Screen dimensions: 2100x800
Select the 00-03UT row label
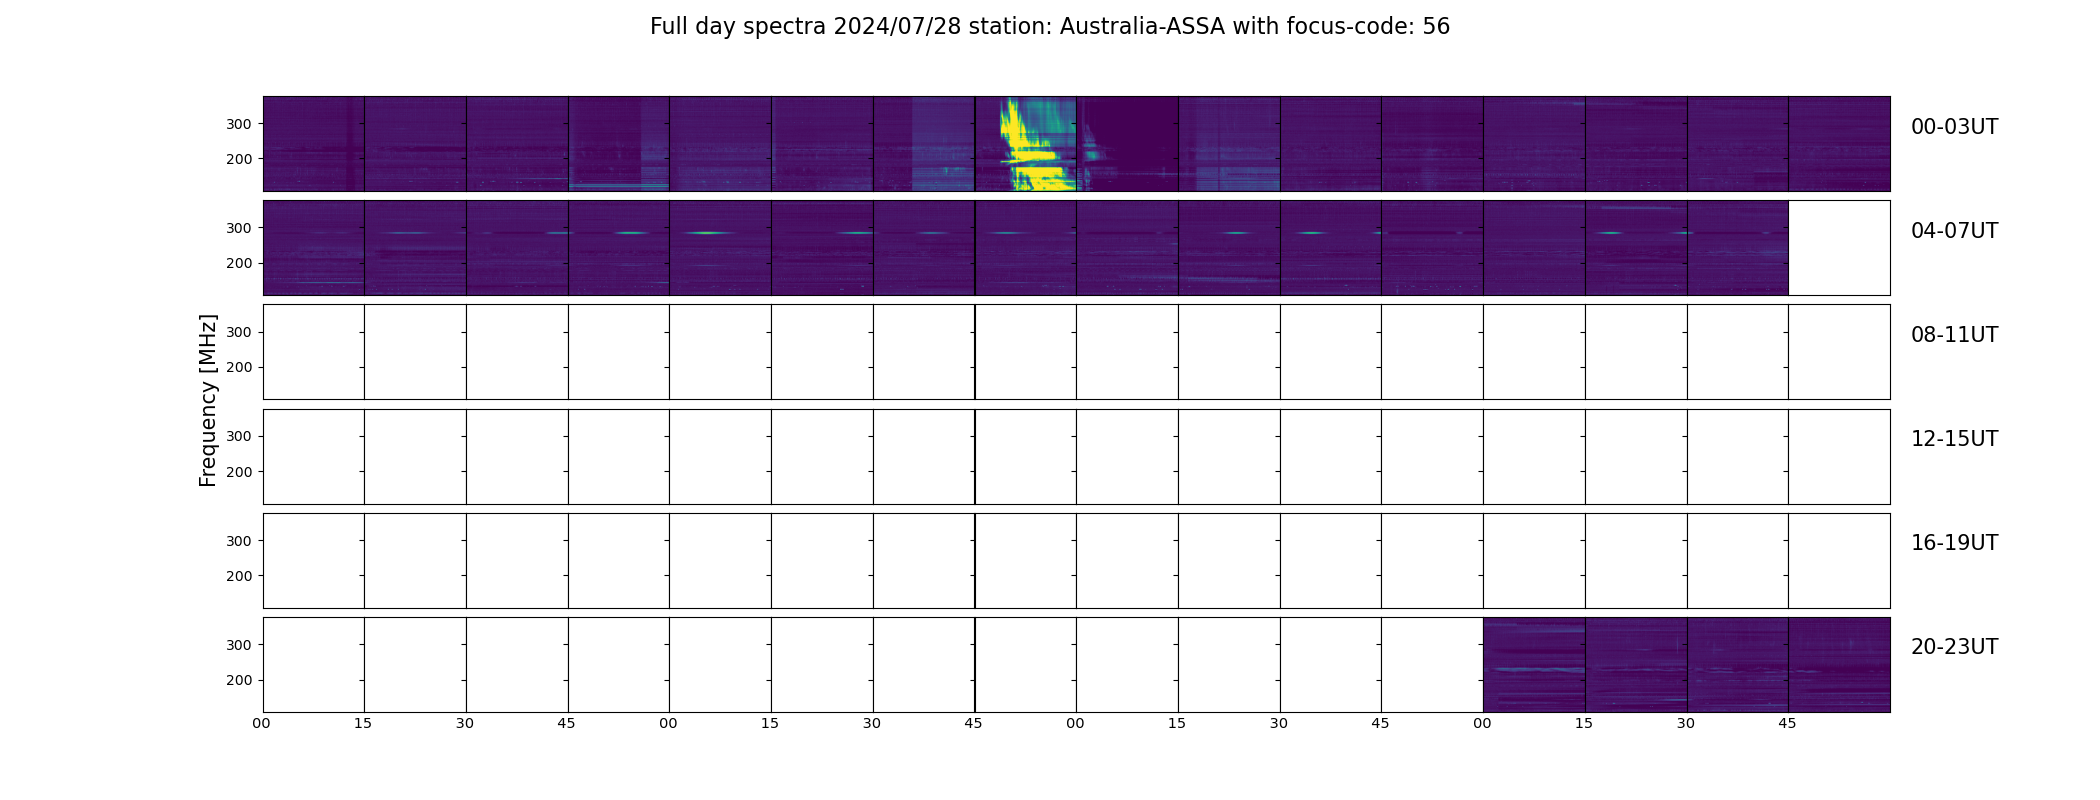pos(1954,127)
